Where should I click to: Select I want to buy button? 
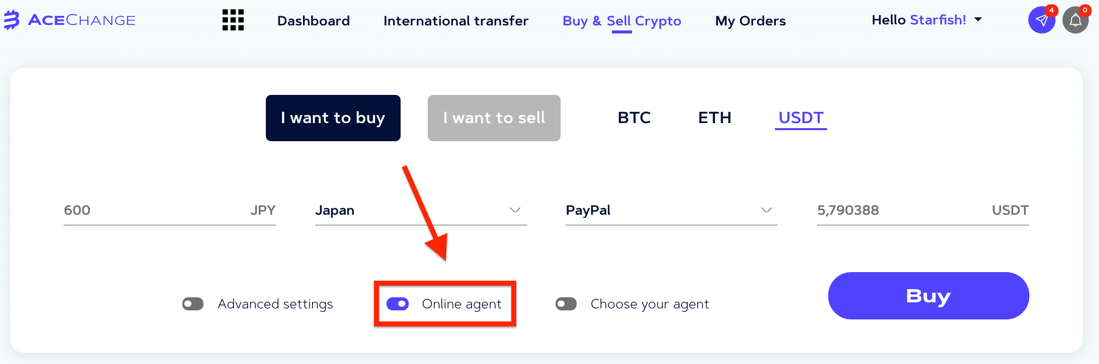333,118
